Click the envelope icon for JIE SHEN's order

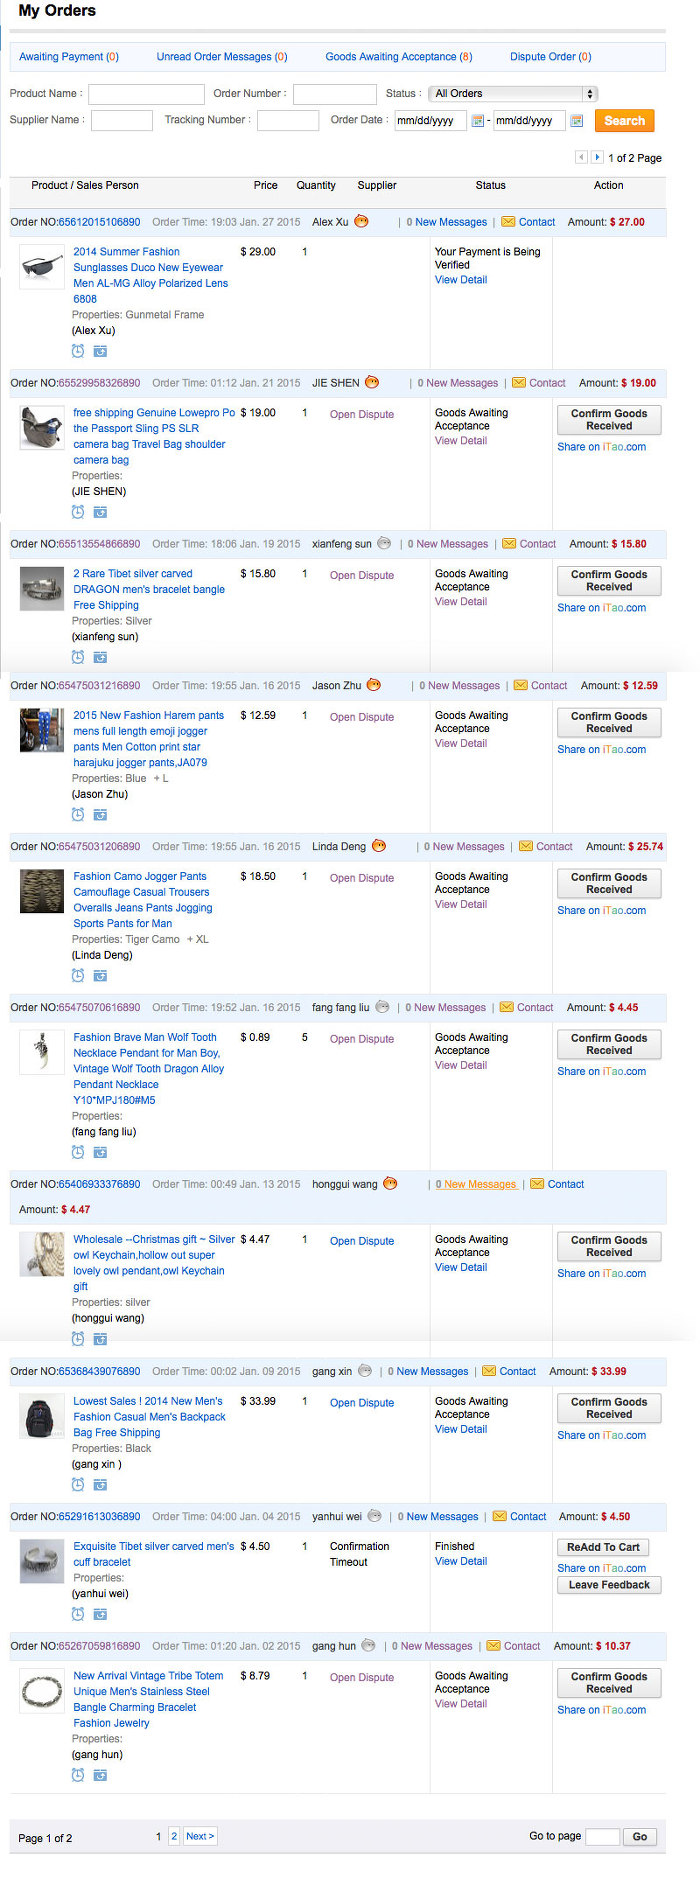pos(518,383)
